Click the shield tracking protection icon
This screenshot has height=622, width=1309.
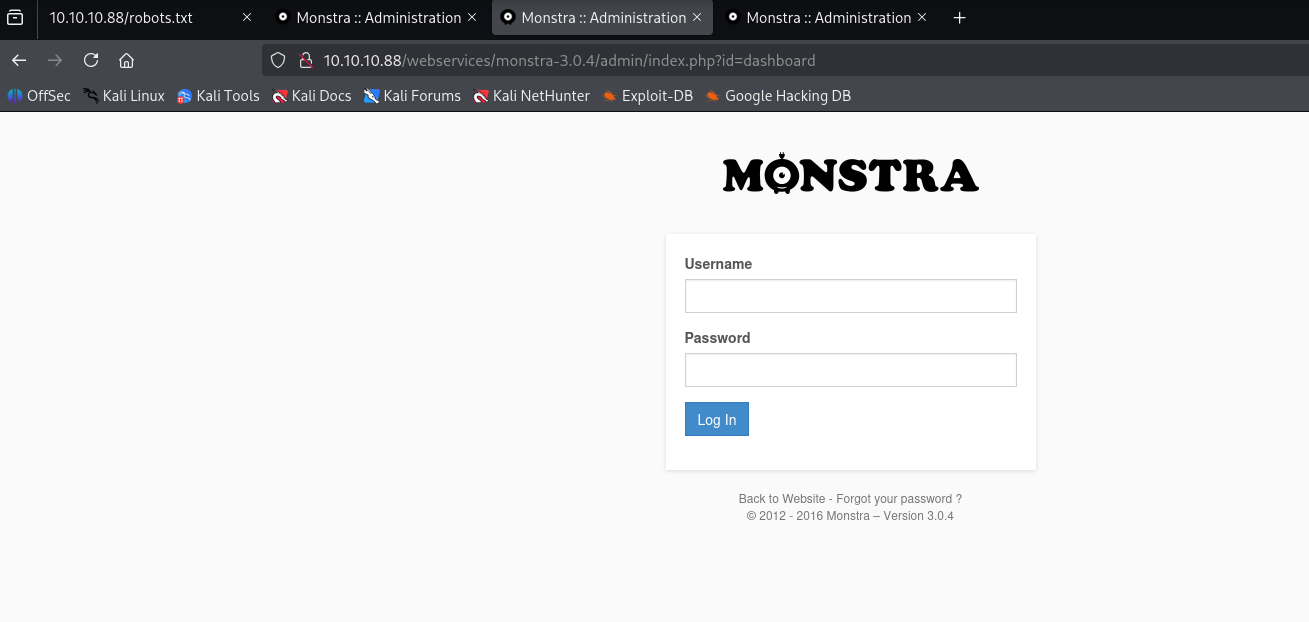[279, 60]
